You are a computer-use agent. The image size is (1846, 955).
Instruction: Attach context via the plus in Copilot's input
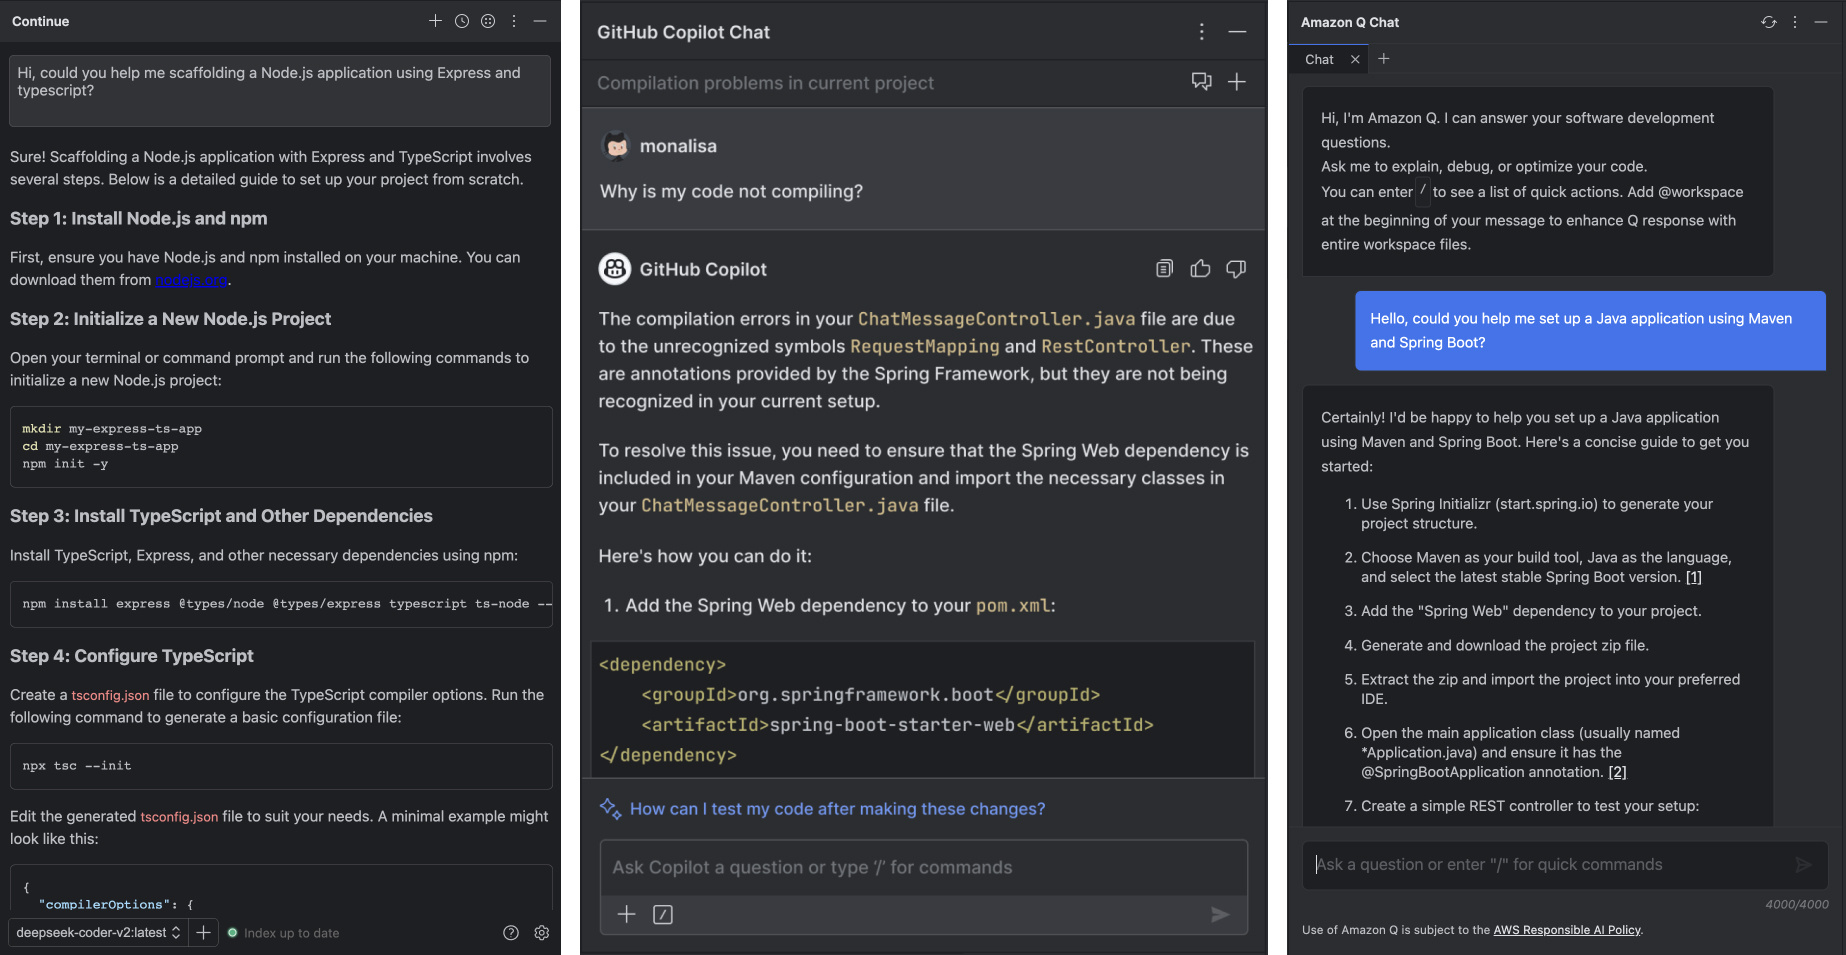tap(626, 914)
